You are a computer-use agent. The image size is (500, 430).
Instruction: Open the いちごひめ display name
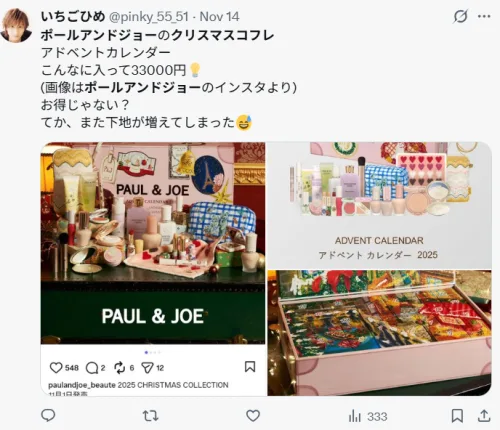[73, 16]
